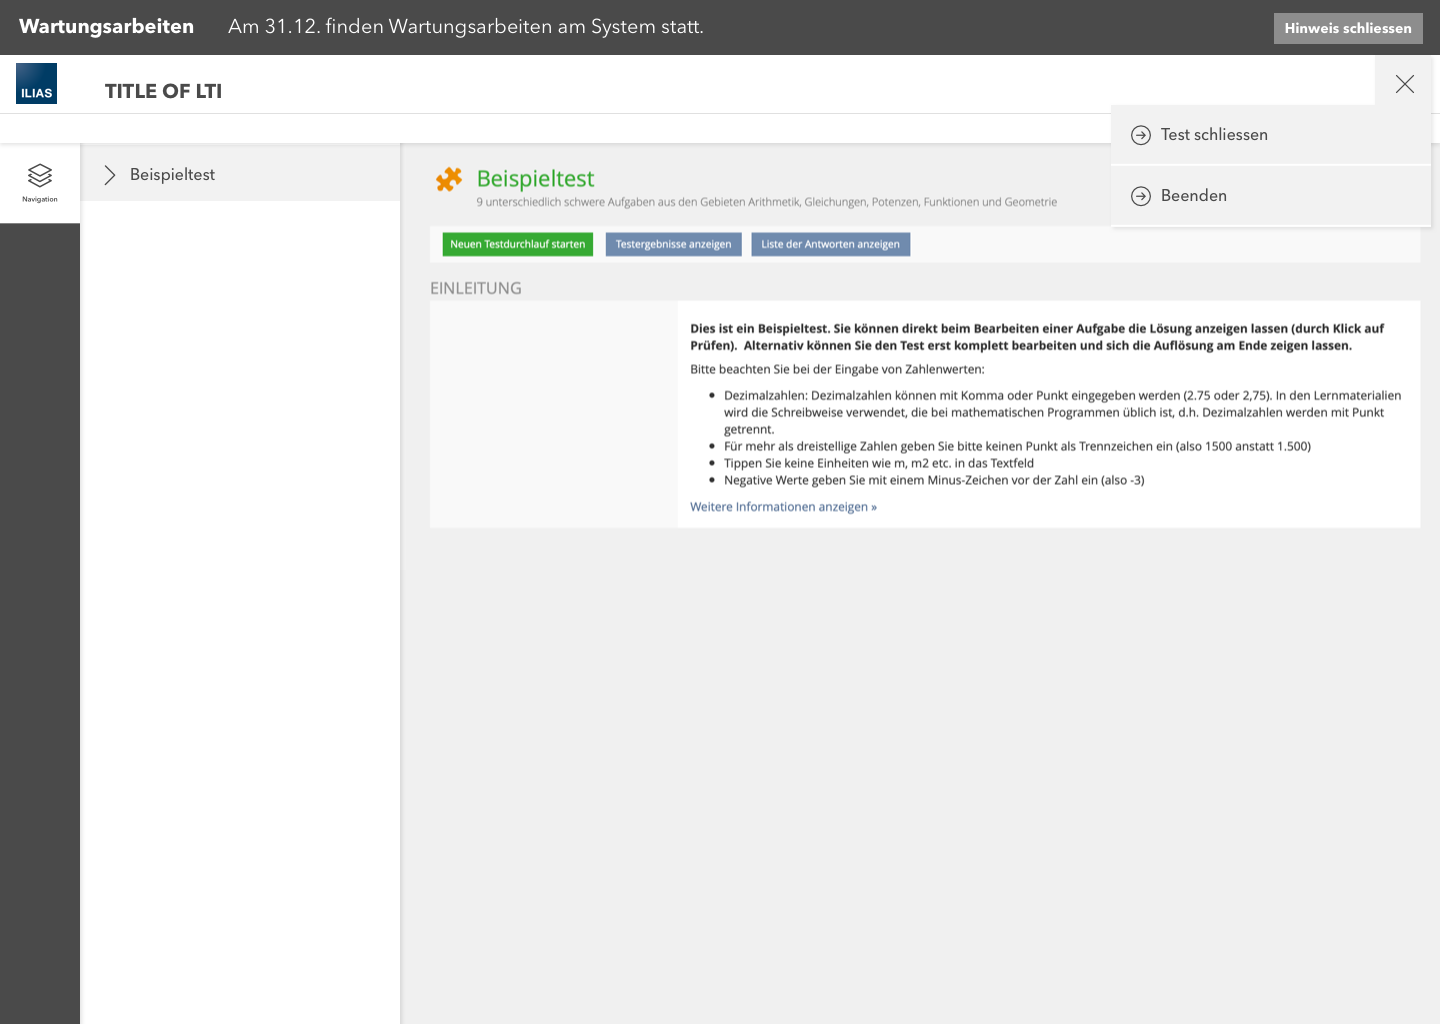
Task: Click the green Beispieltest page heading
Action: pos(535,179)
